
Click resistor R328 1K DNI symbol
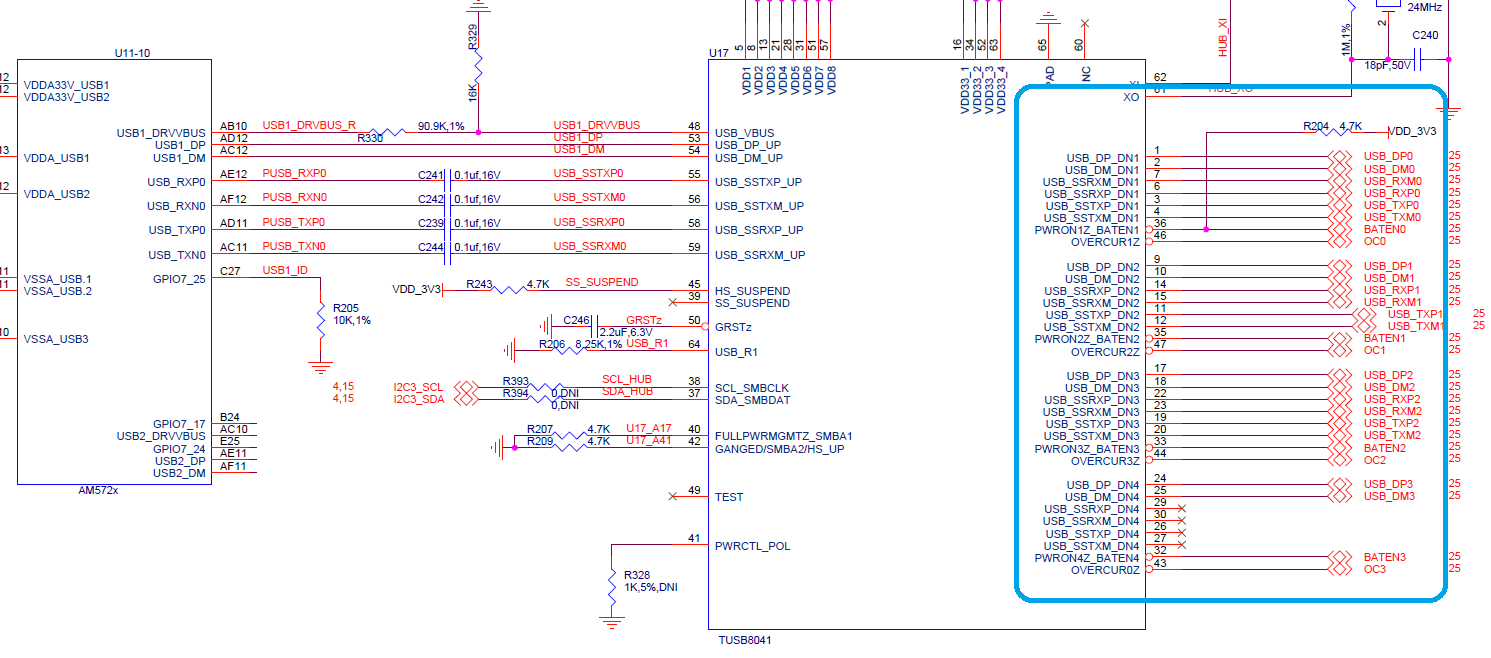pos(611,592)
